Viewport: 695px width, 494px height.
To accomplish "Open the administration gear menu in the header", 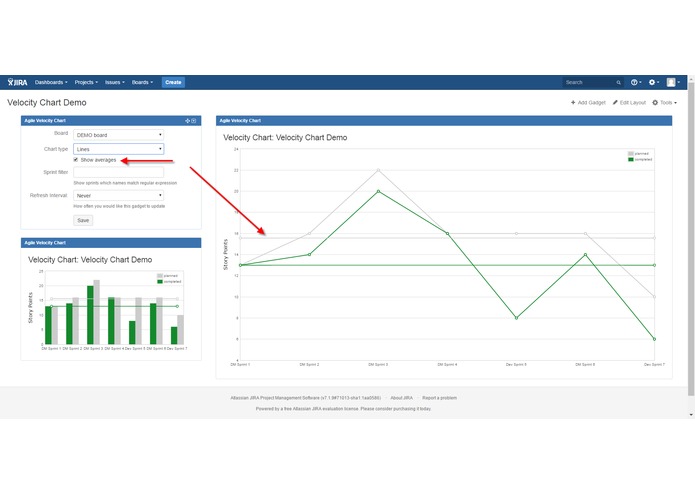I will (654, 82).
